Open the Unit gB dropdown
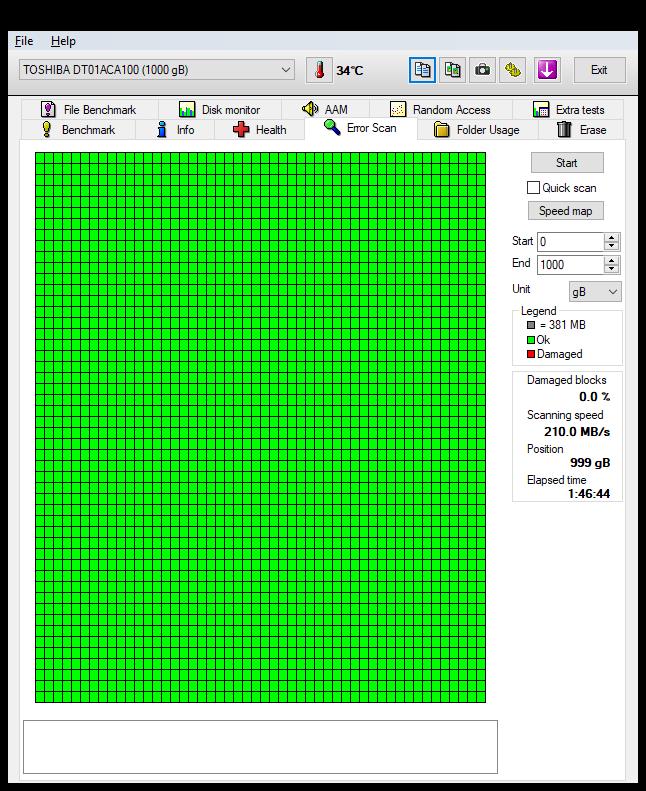The height and width of the screenshot is (791, 646). click(x=595, y=292)
